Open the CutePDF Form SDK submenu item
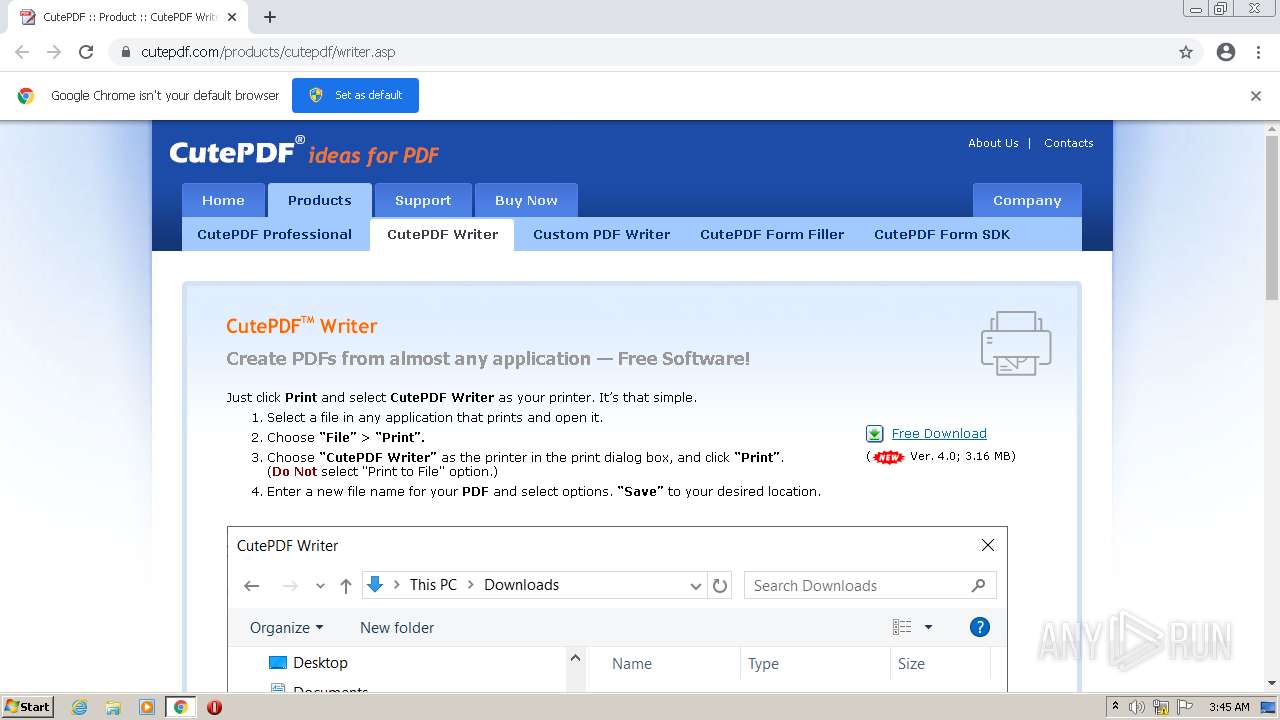1280x720 pixels. click(x=942, y=234)
